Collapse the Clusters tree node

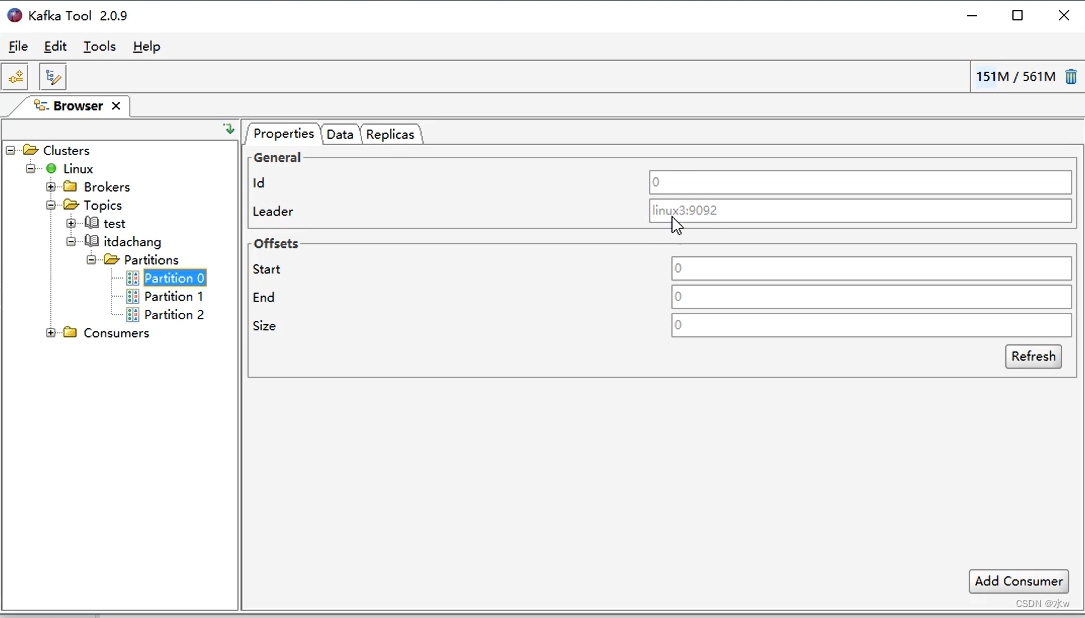coord(10,150)
